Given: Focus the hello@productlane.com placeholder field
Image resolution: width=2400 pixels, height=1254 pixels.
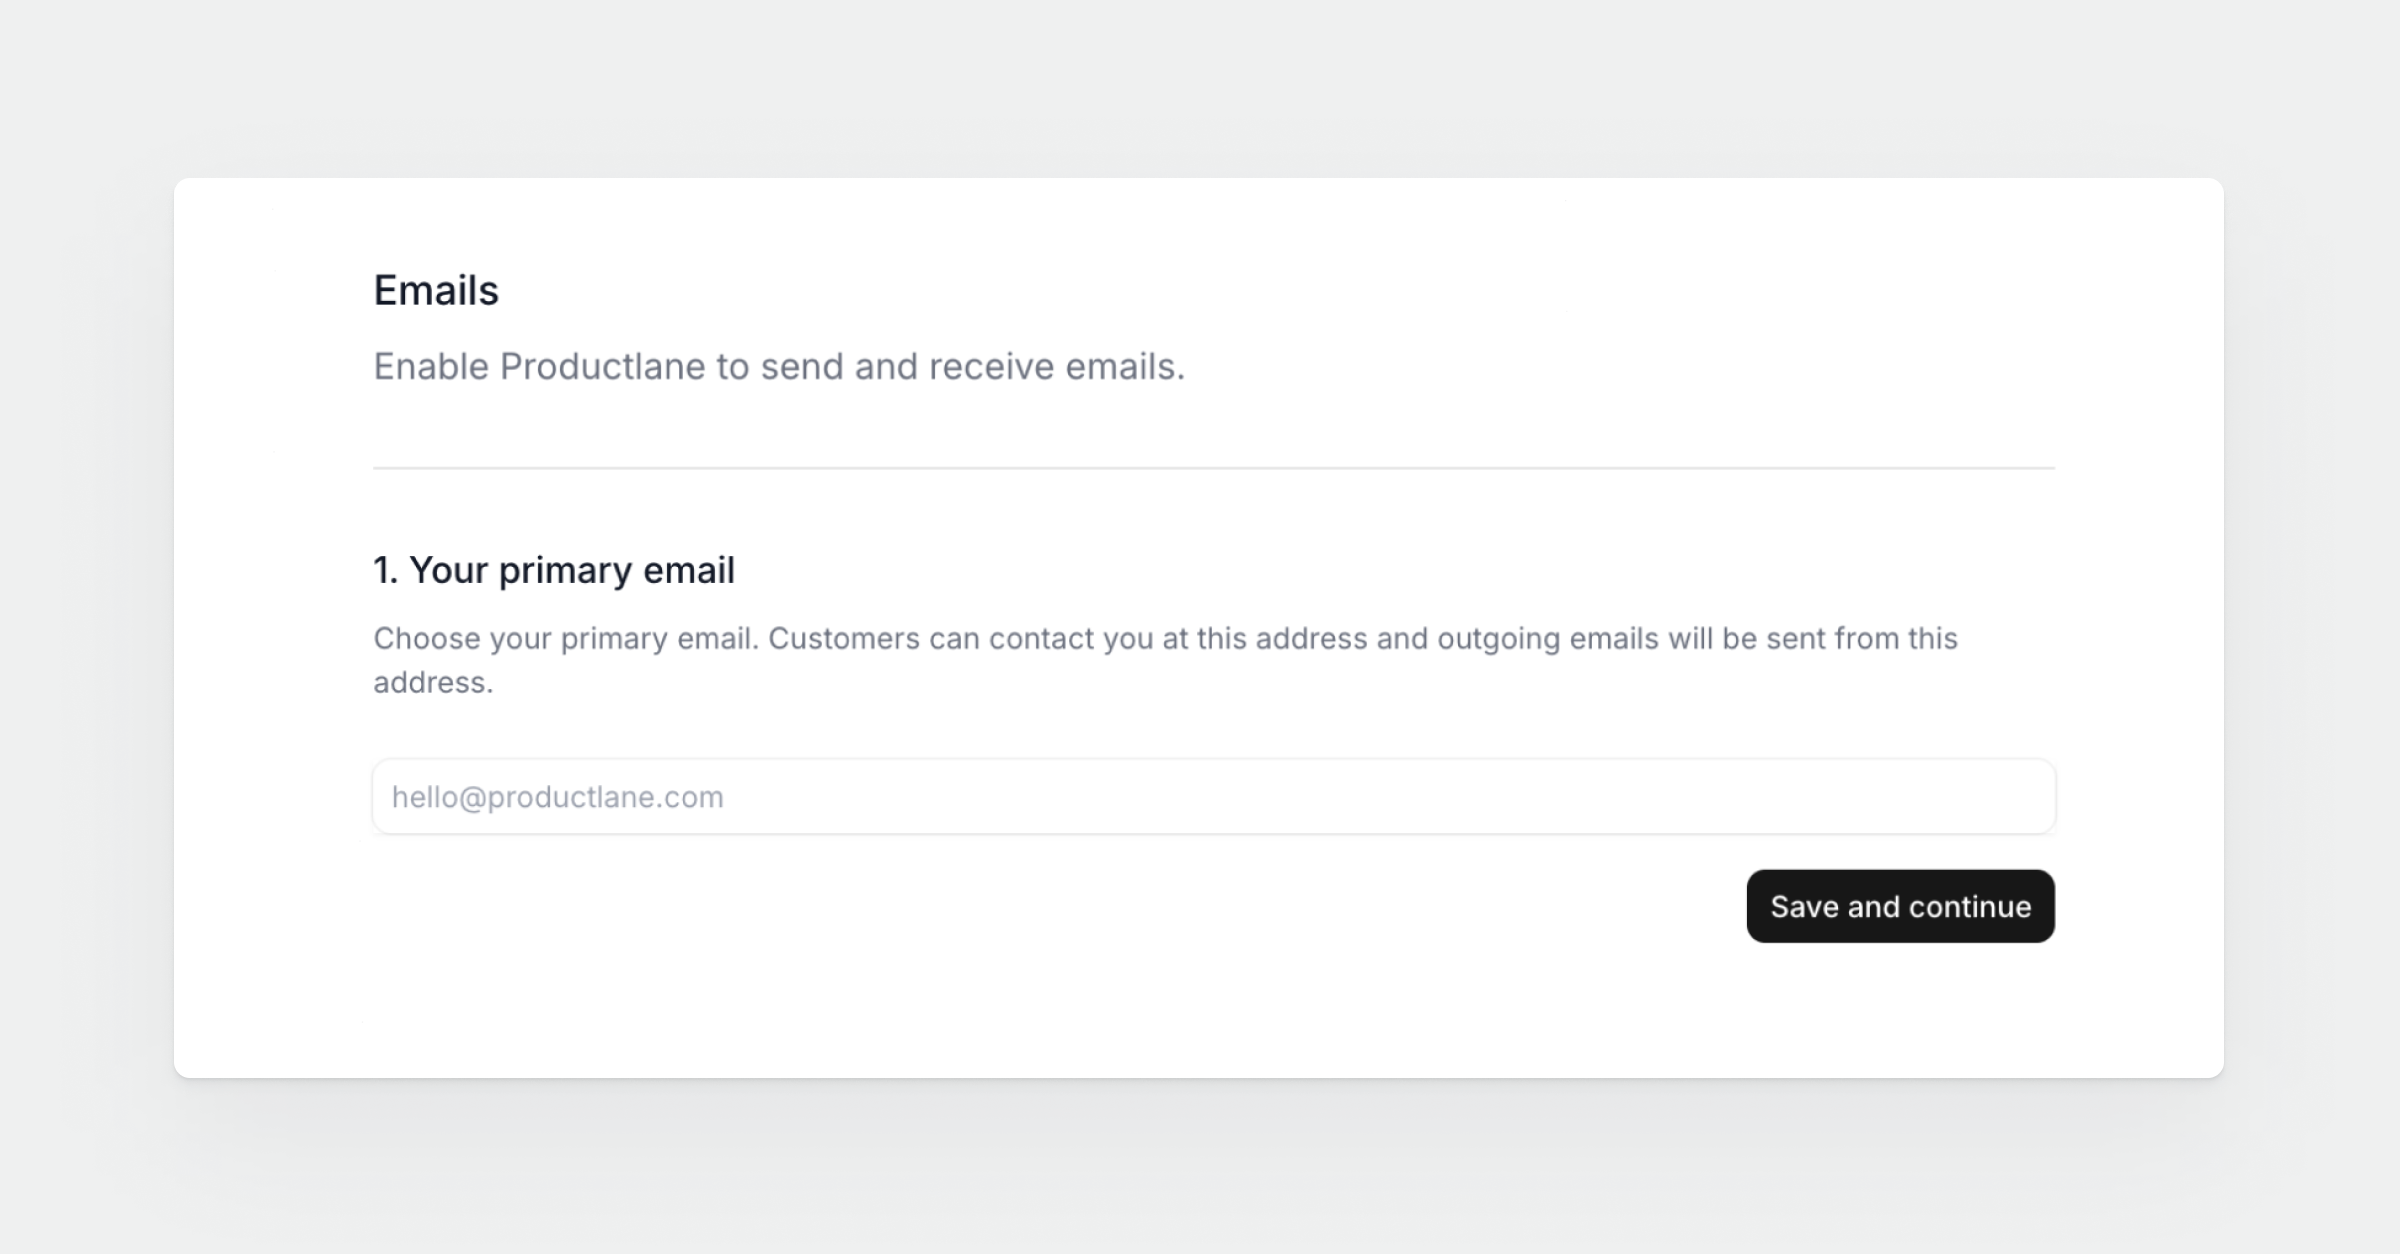Looking at the screenshot, I should [557, 797].
